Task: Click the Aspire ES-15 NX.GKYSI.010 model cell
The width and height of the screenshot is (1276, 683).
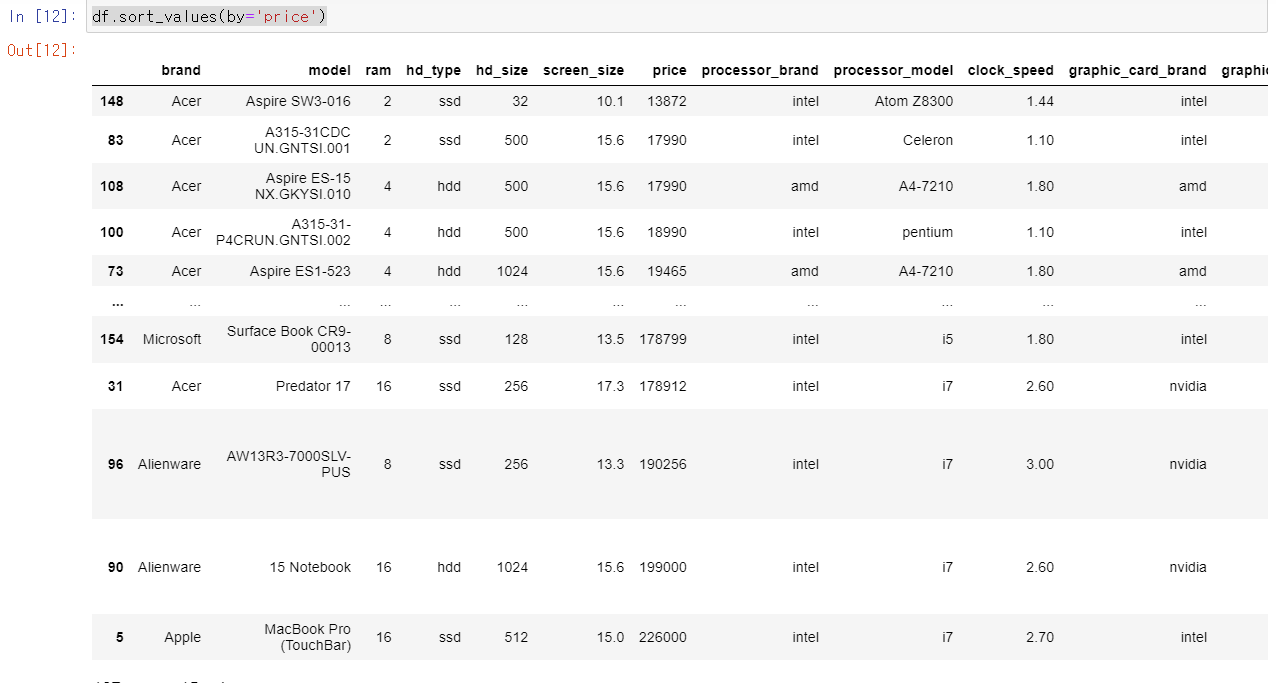Action: tap(302, 186)
